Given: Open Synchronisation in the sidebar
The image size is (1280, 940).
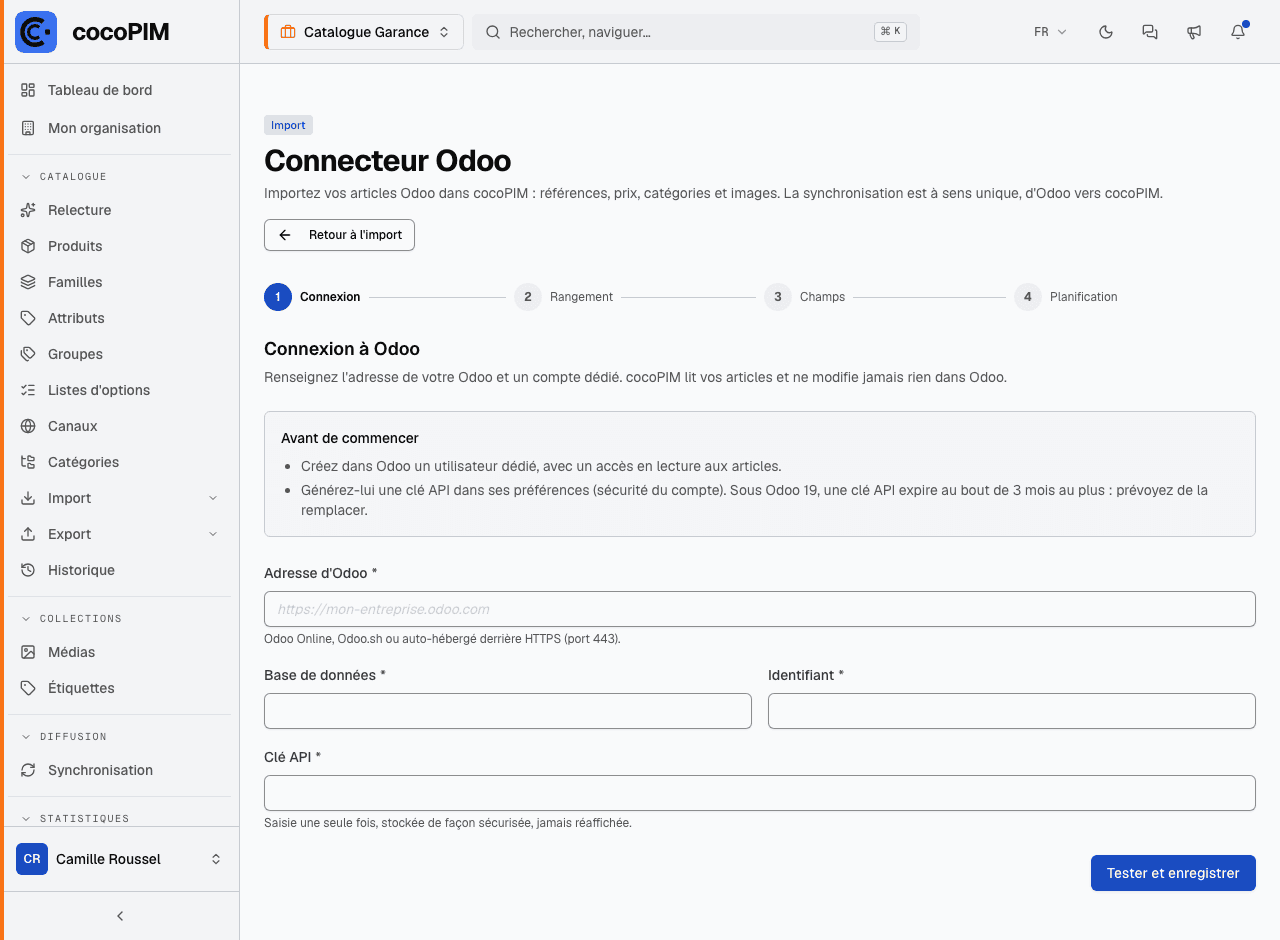Looking at the screenshot, I should tap(120, 770).
